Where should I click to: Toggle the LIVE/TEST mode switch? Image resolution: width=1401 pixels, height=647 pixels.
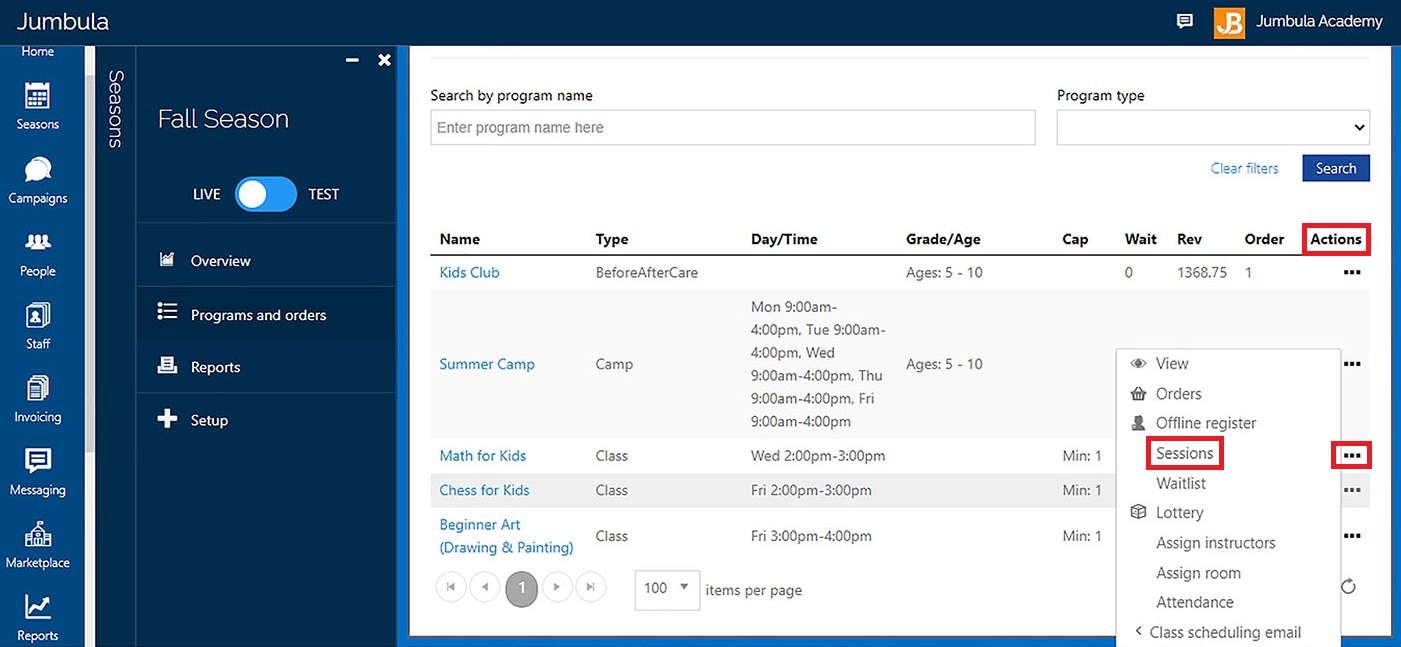click(266, 194)
